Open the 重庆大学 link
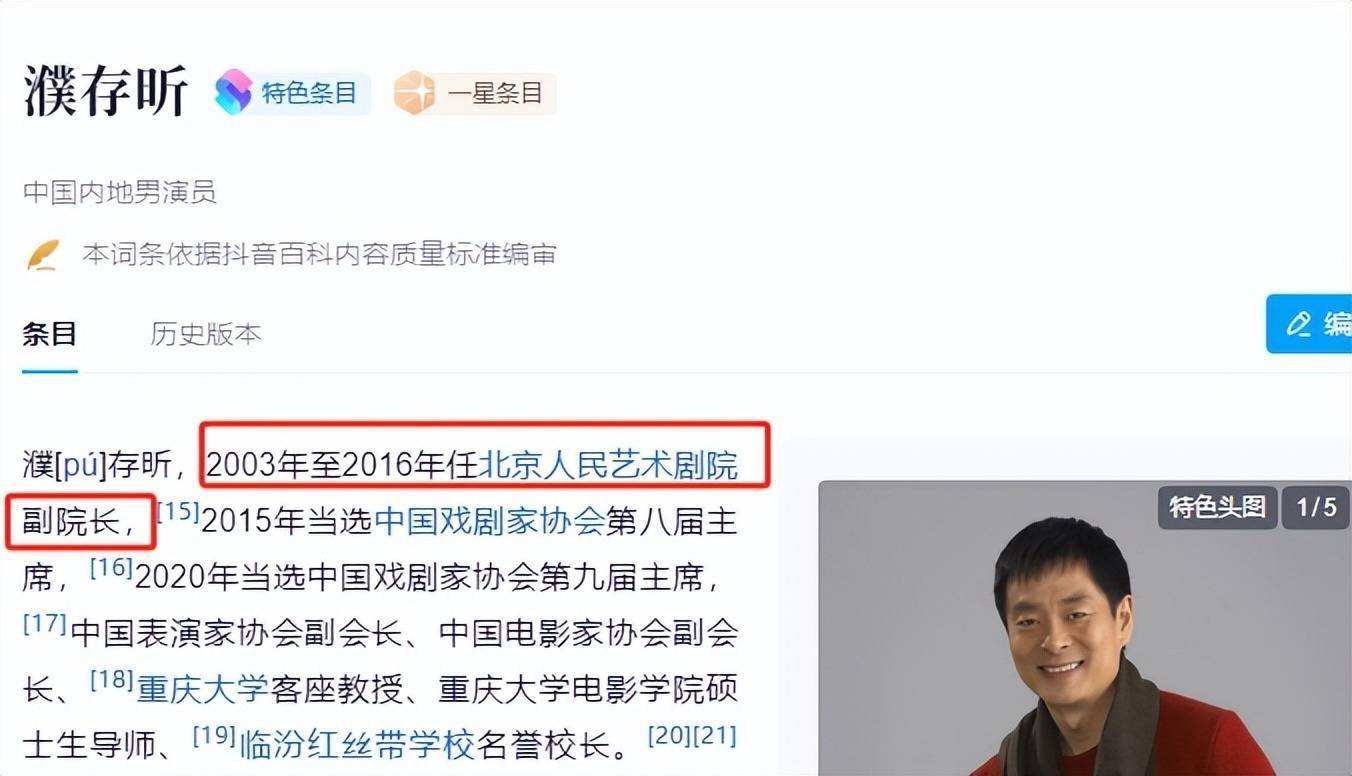 pyautogui.click(x=203, y=688)
